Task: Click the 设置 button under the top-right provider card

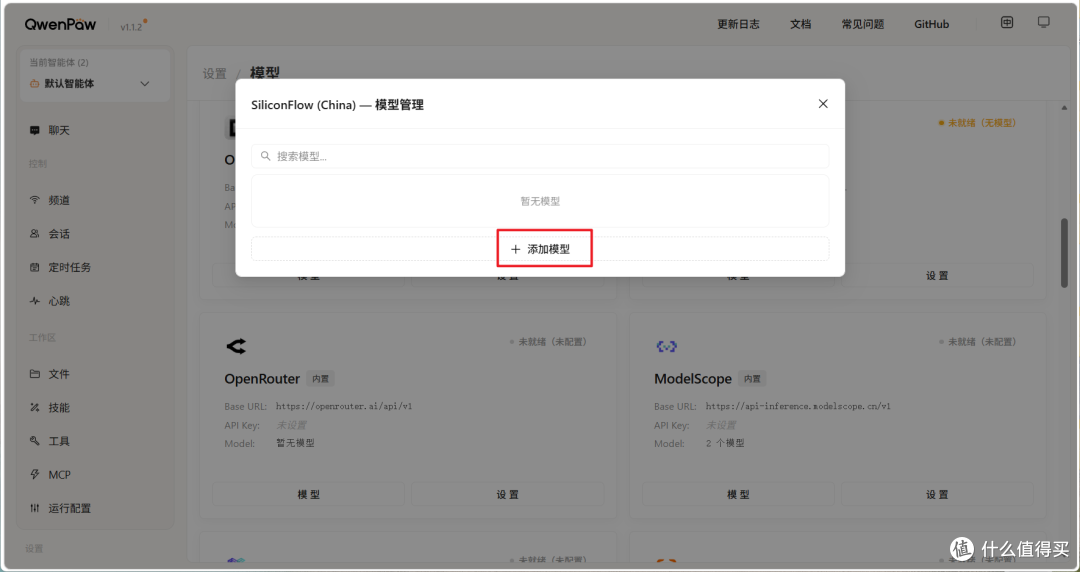Action: (x=937, y=276)
